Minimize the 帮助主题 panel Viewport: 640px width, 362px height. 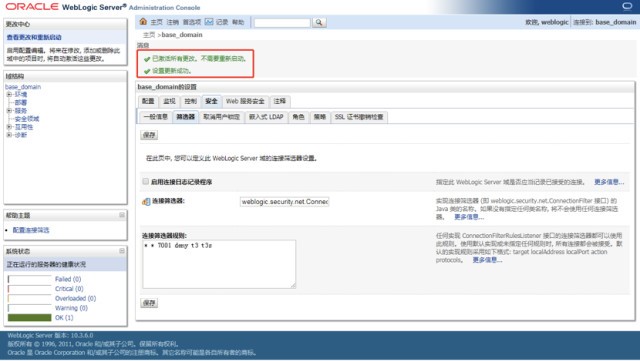122,215
